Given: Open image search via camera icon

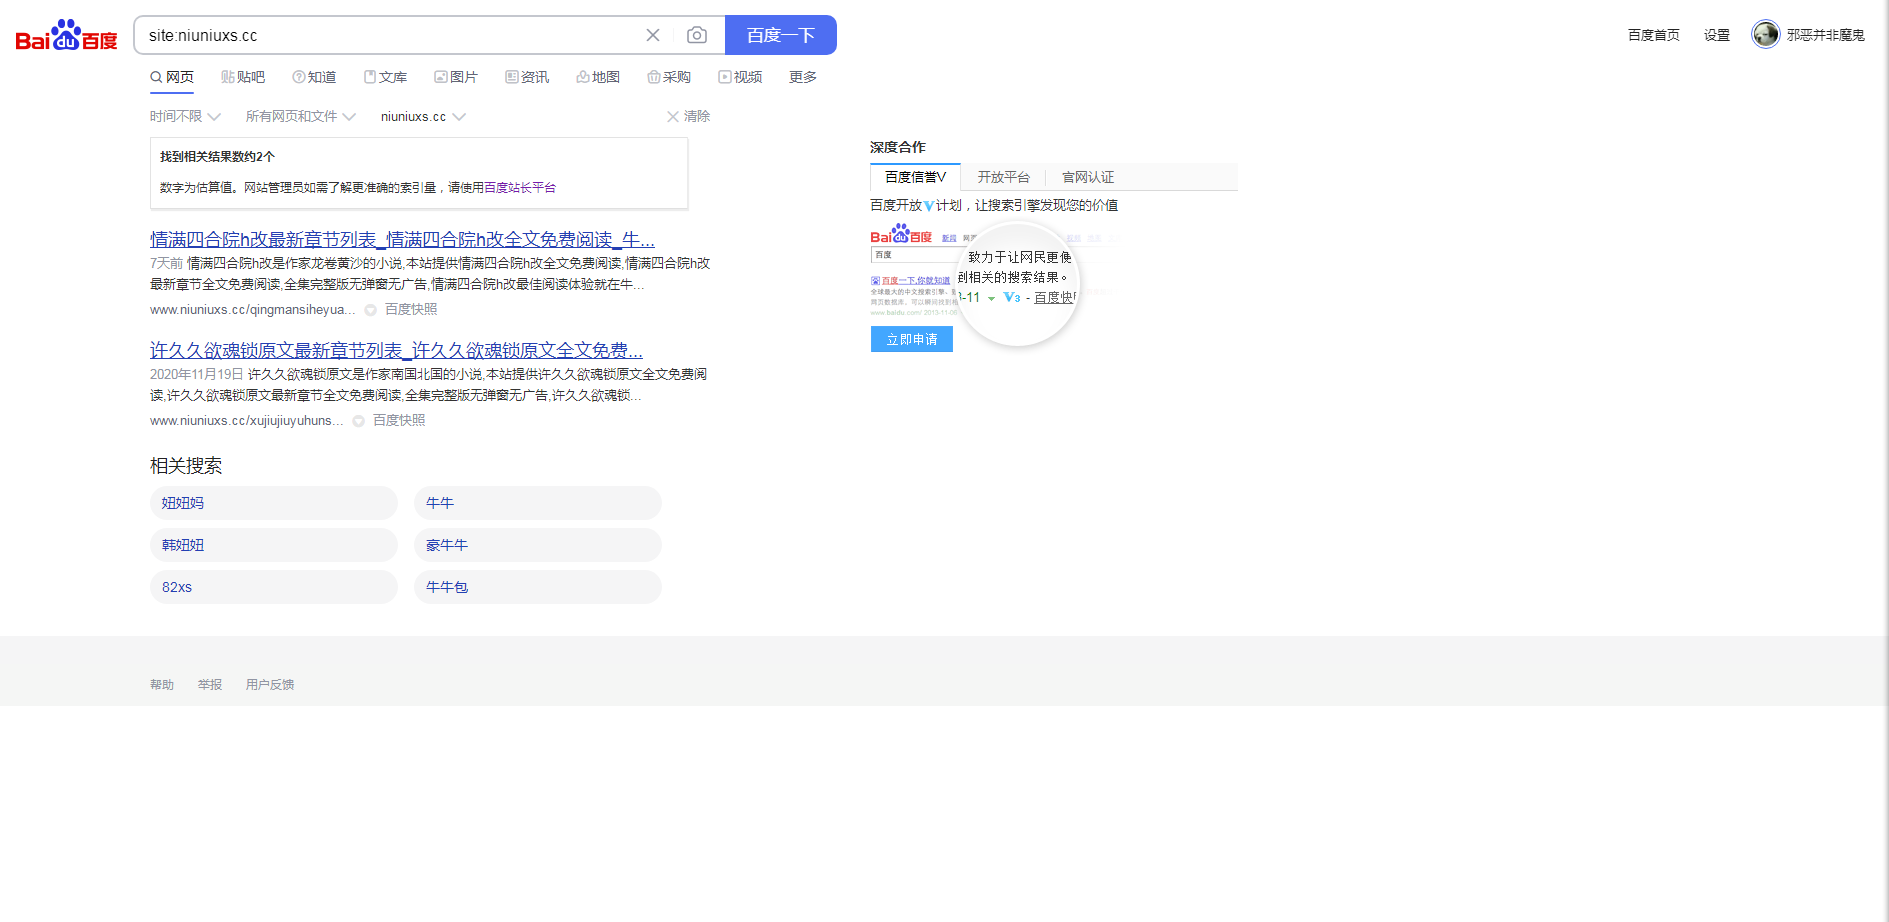Looking at the screenshot, I should pos(697,35).
